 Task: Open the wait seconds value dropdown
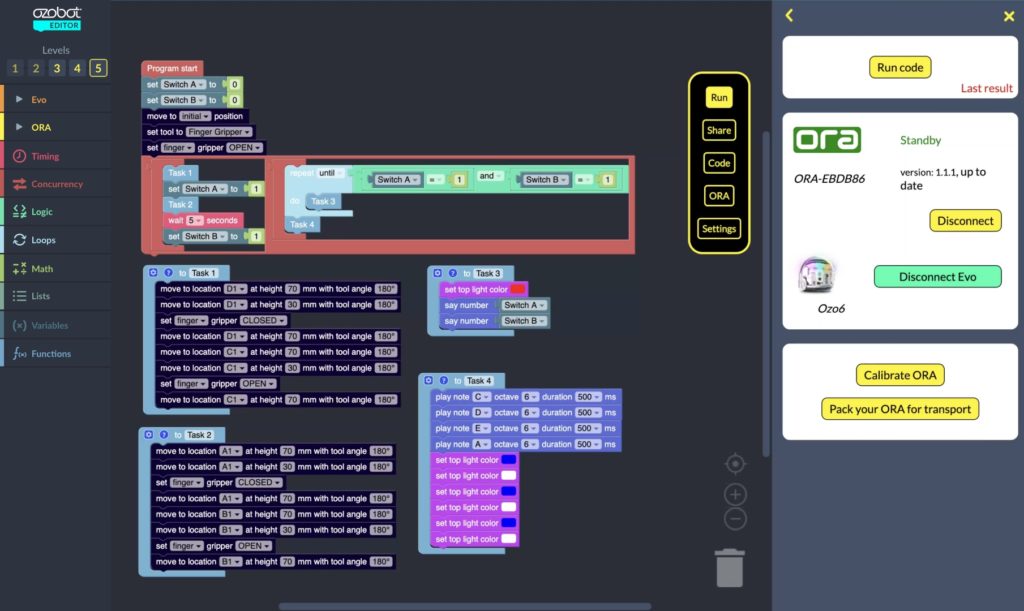pos(195,220)
